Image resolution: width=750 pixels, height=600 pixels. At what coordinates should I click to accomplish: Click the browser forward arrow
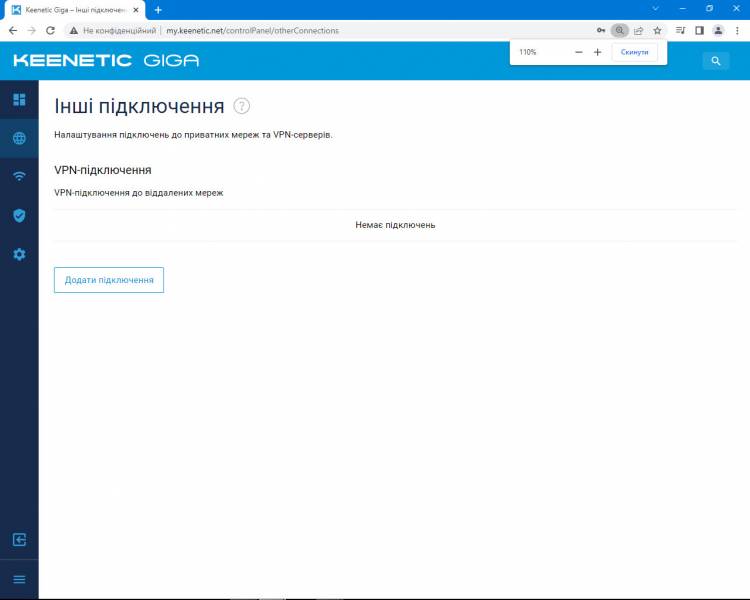pyautogui.click(x=32, y=30)
